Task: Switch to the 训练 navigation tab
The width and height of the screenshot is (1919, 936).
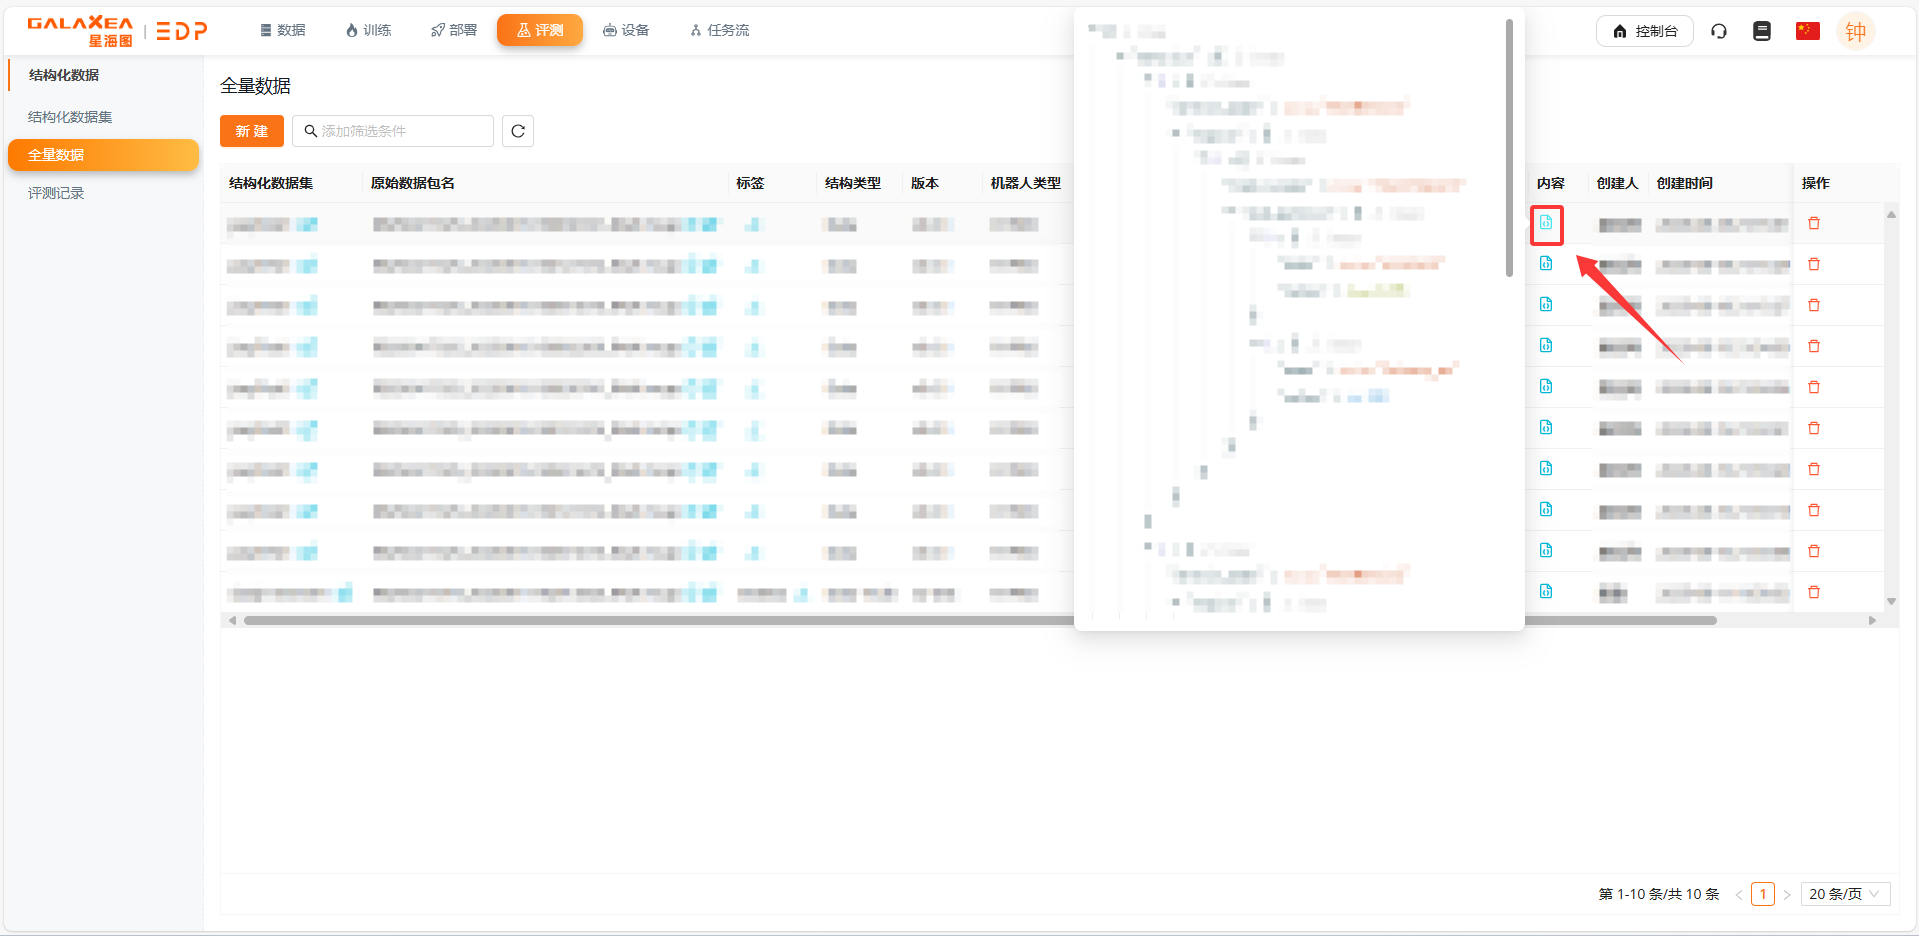Action: tap(368, 31)
